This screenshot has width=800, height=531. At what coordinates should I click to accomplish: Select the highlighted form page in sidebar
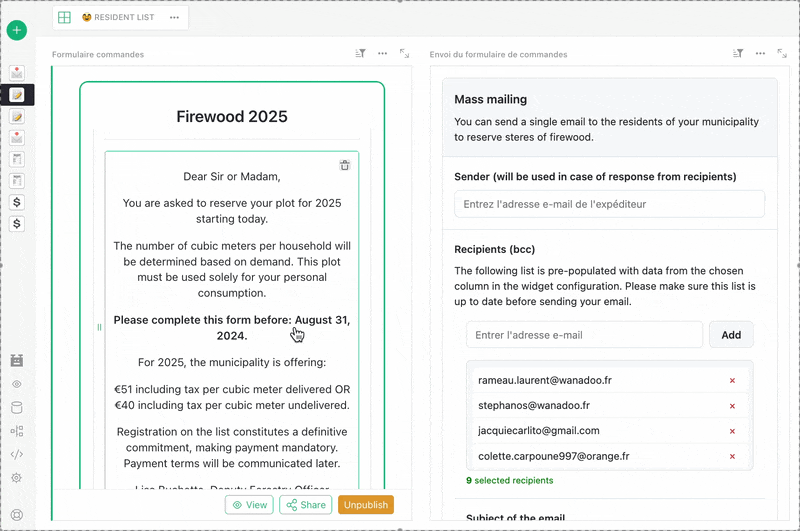pyautogui.click(x=17, y=95)
